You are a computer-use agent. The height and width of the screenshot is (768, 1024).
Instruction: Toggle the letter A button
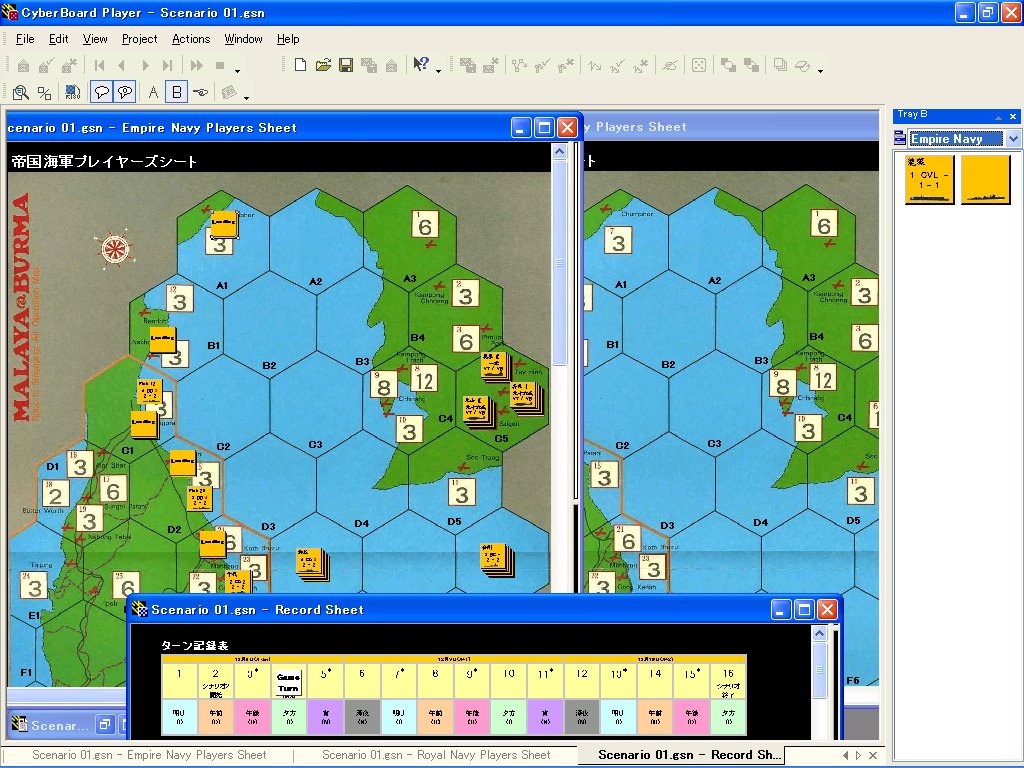point(153,92)
